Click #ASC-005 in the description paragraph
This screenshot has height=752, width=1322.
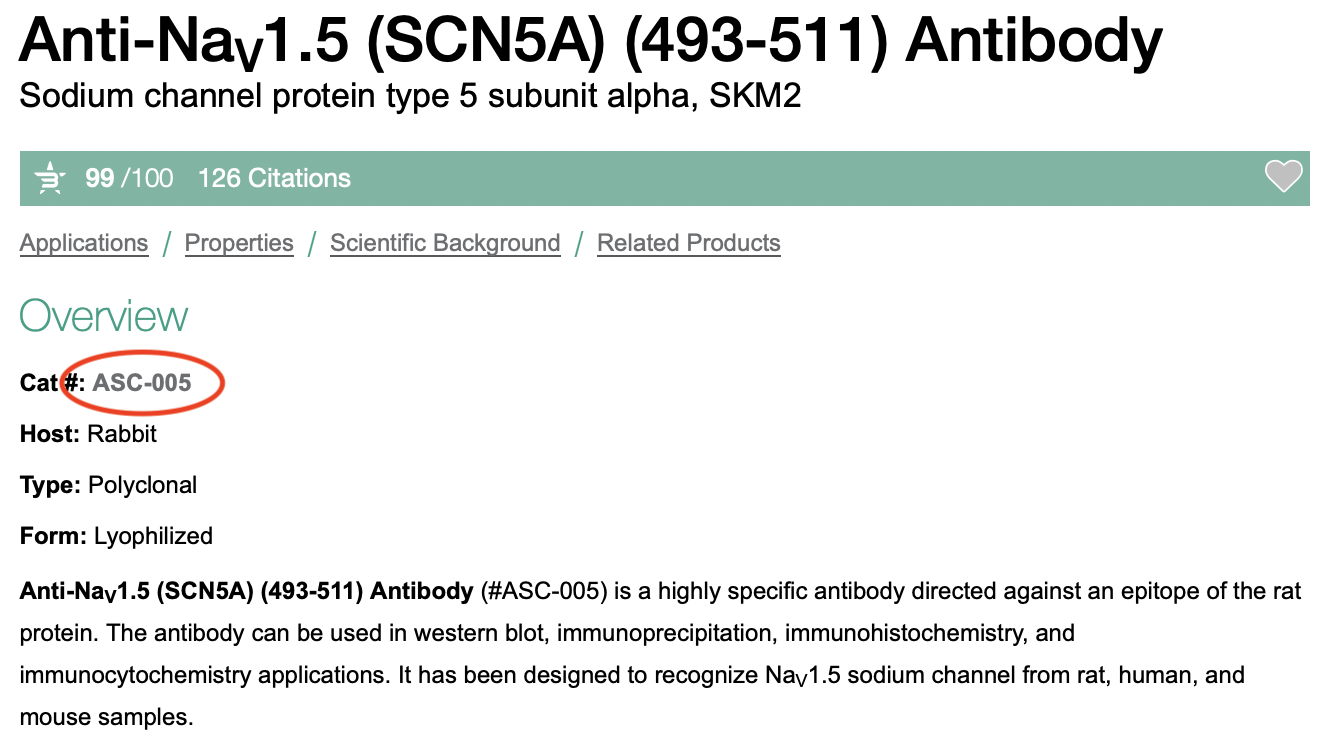point(544,591)
